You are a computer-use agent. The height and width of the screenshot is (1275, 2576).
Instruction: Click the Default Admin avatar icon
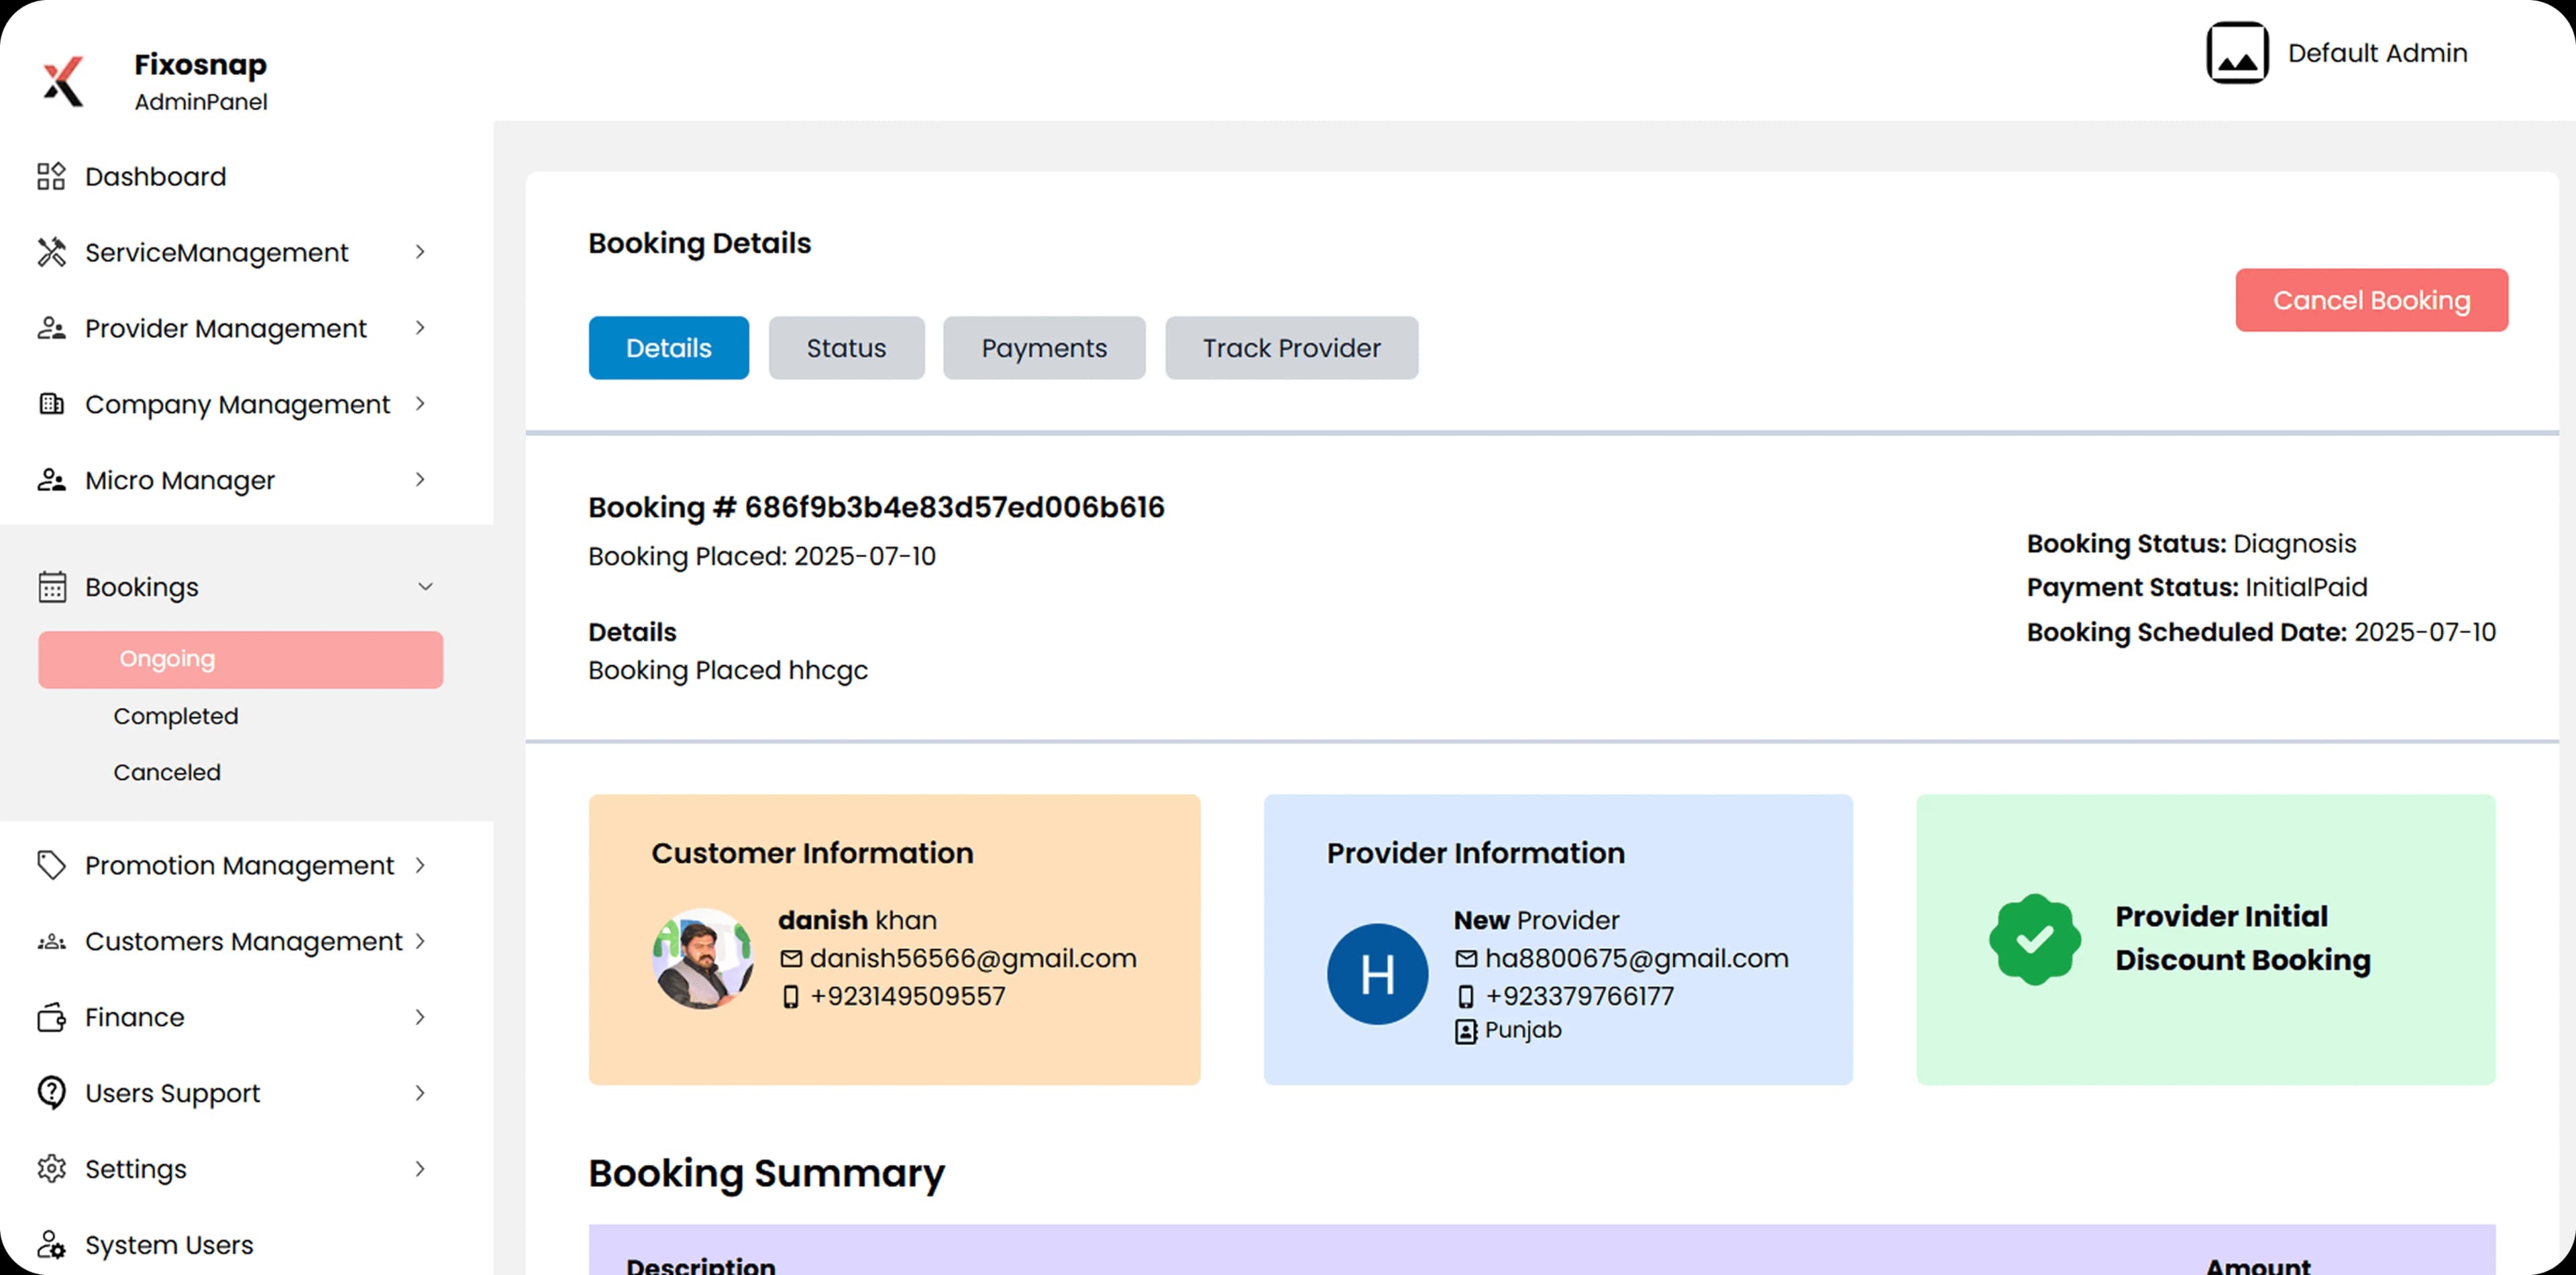click(x=2237, y=52)
